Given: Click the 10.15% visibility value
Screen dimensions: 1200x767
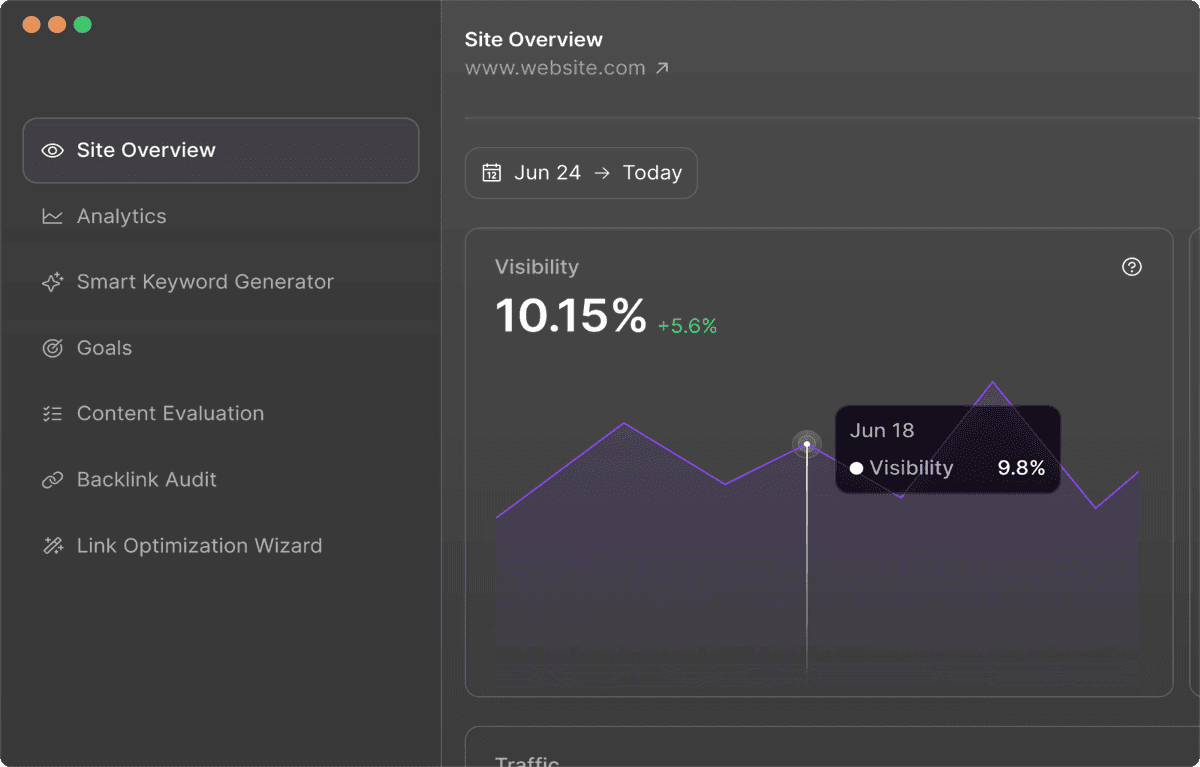Looking at the screenshot, I should [571, 316].
